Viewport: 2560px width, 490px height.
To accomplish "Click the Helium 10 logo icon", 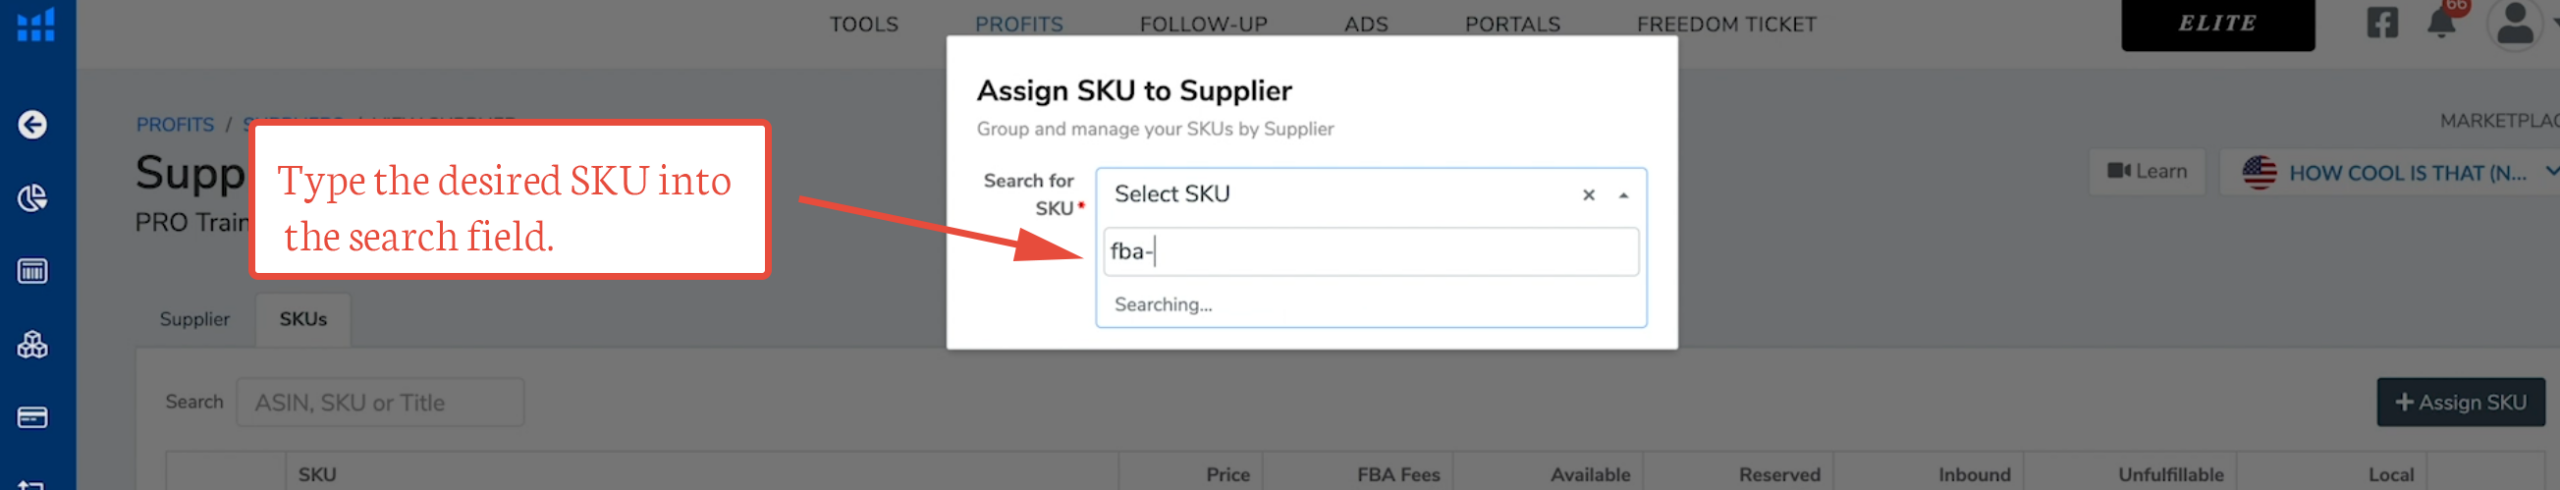I will (x=36, y=24).
